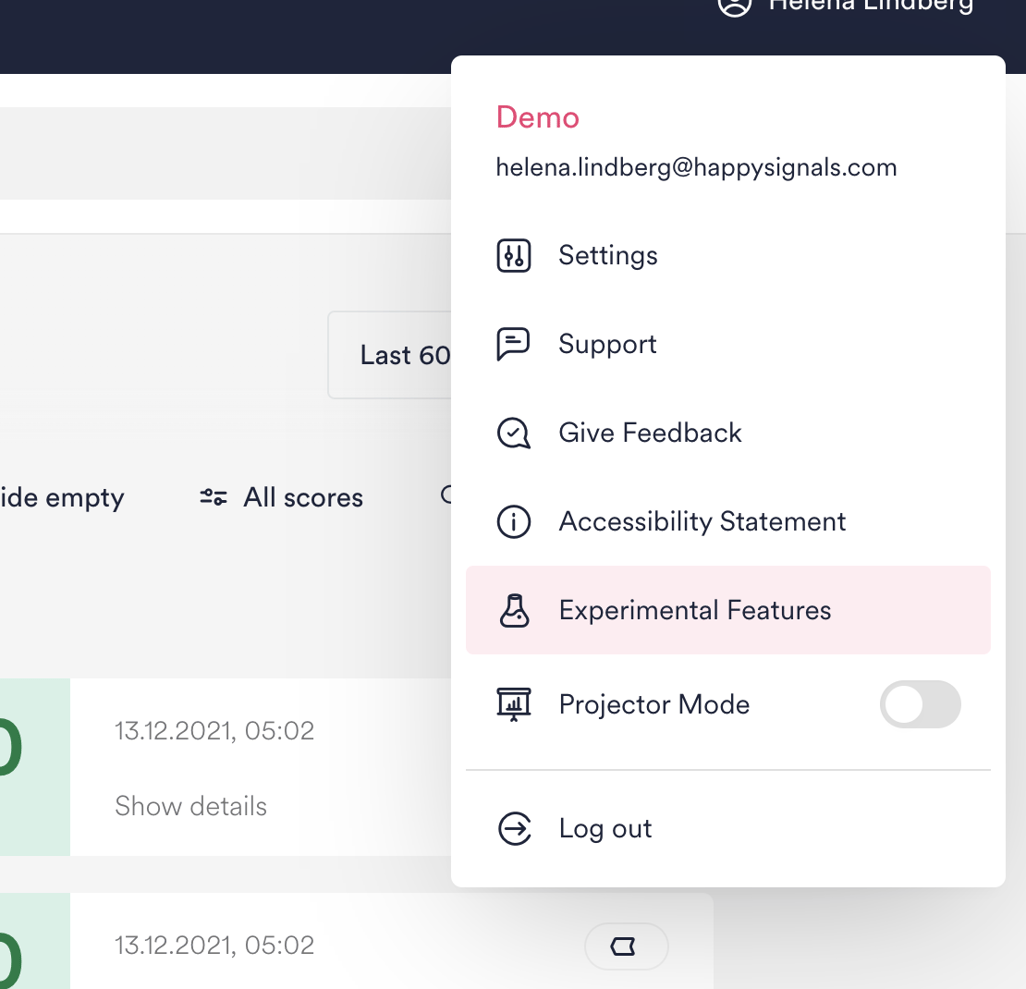Enable the Projector Mode switch
Screen dimensions: 1026x989
920,705
